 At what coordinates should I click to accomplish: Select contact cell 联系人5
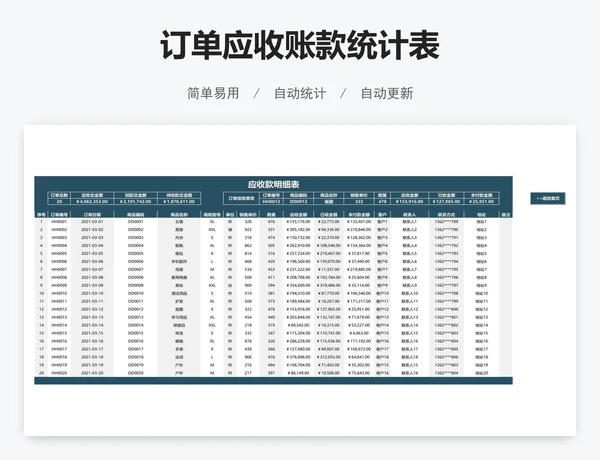[x=409, y=254]
